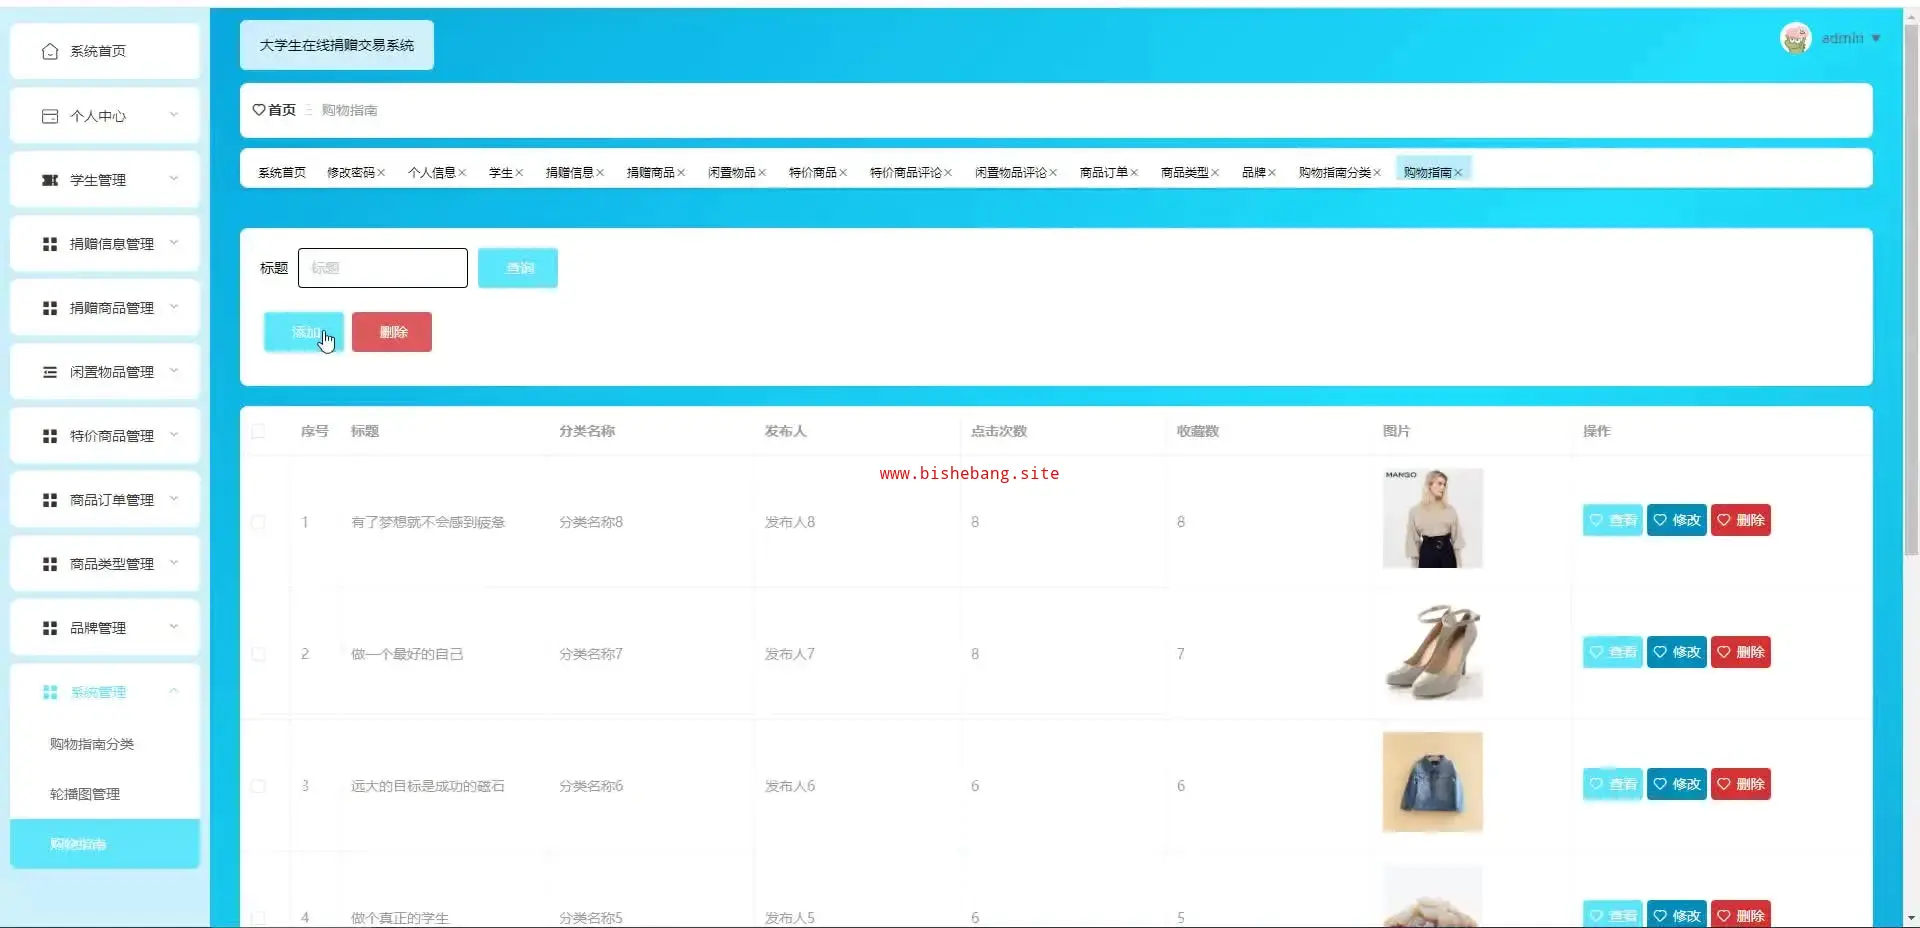Check the row 3 checkbox for 远大的目标是成功的磁石

[258, 786]
